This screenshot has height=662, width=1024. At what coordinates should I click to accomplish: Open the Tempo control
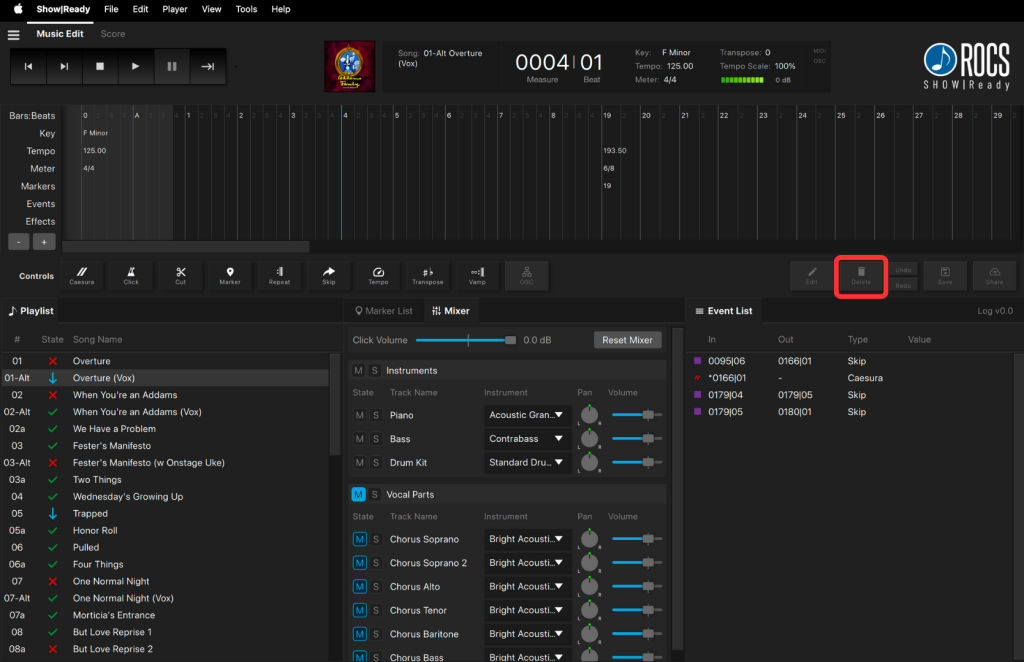[378, 275]
